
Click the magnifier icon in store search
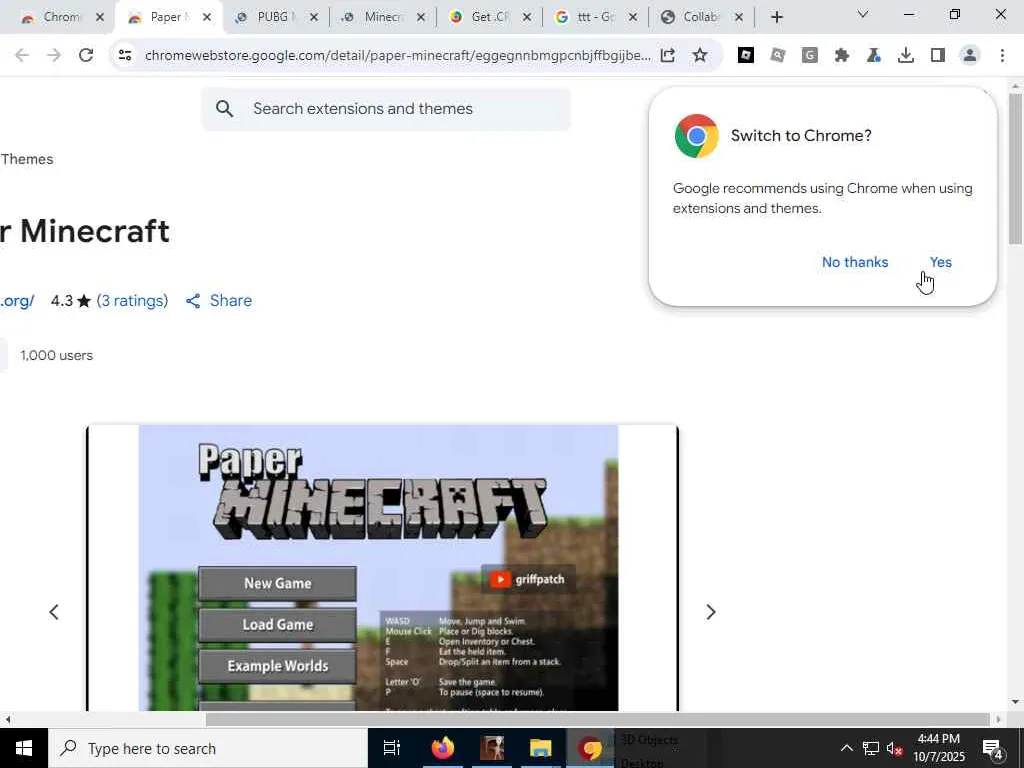(x=225, y=109)
